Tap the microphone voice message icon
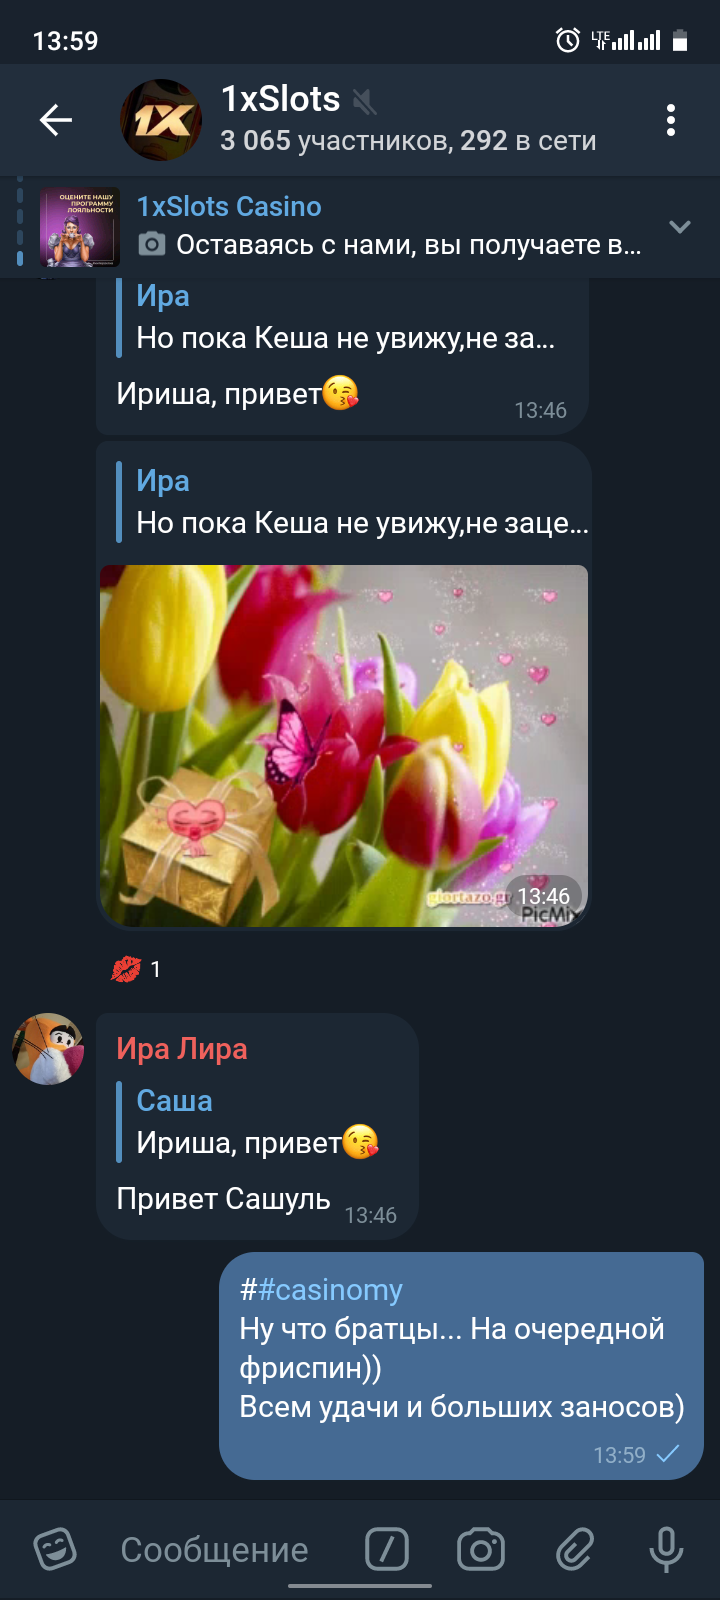Screen dimensions: 720x1600 click(x=666, y=1549)
